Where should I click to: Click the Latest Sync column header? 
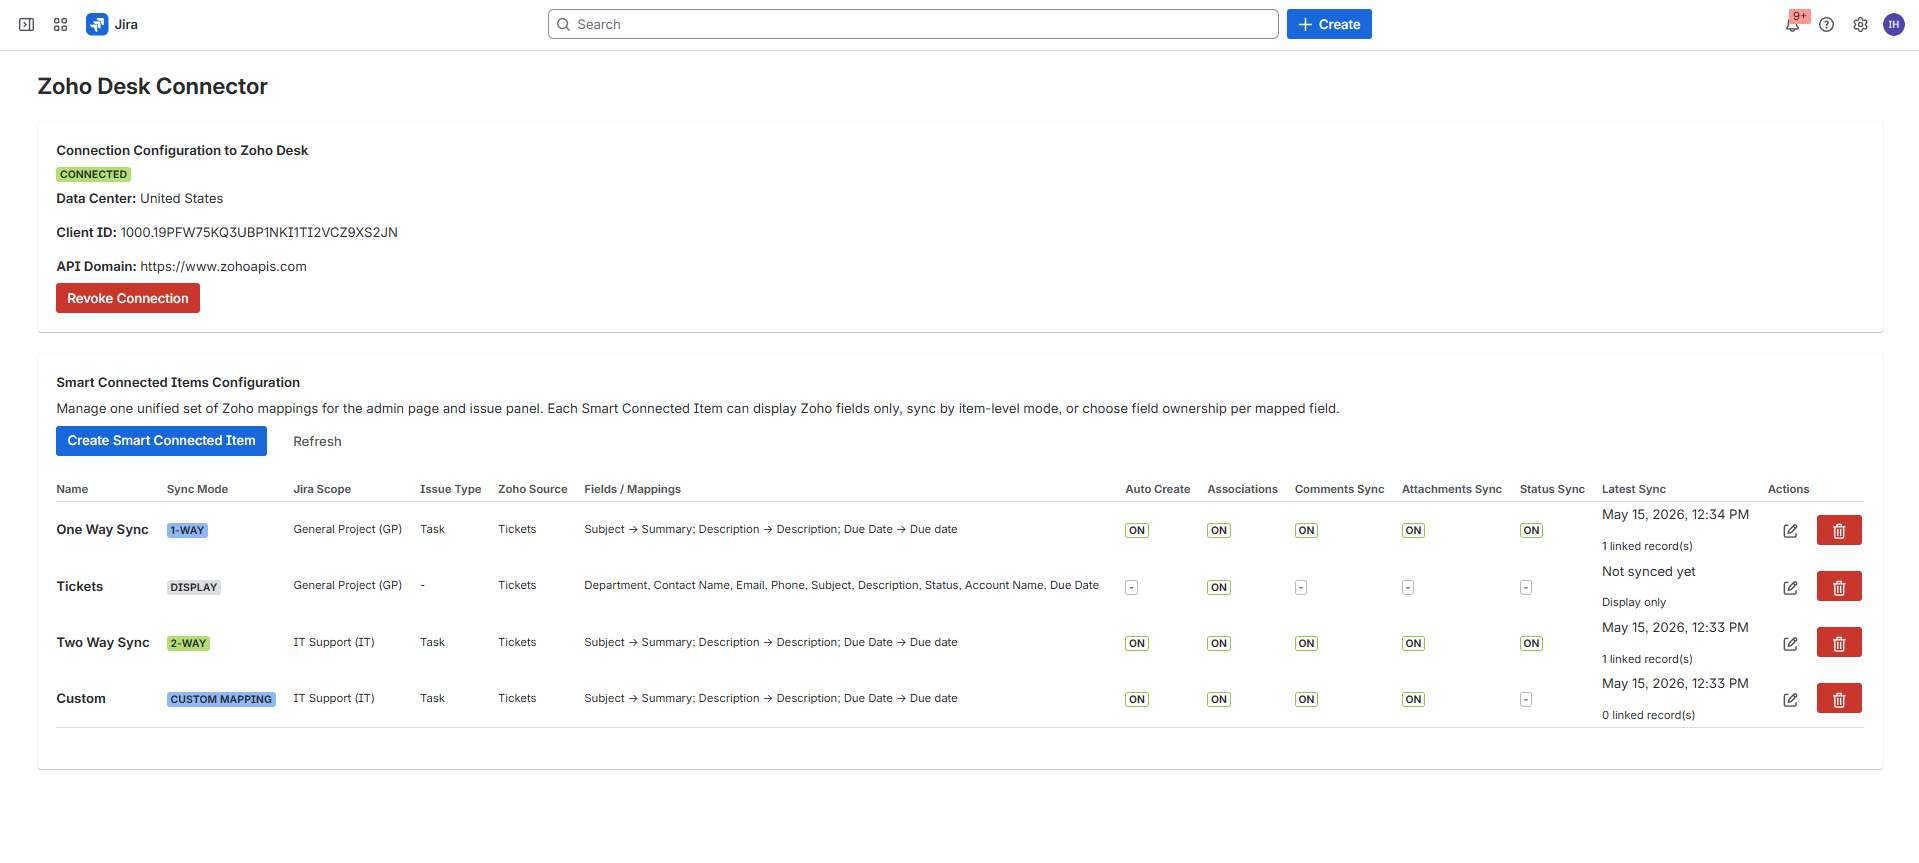1633,490
